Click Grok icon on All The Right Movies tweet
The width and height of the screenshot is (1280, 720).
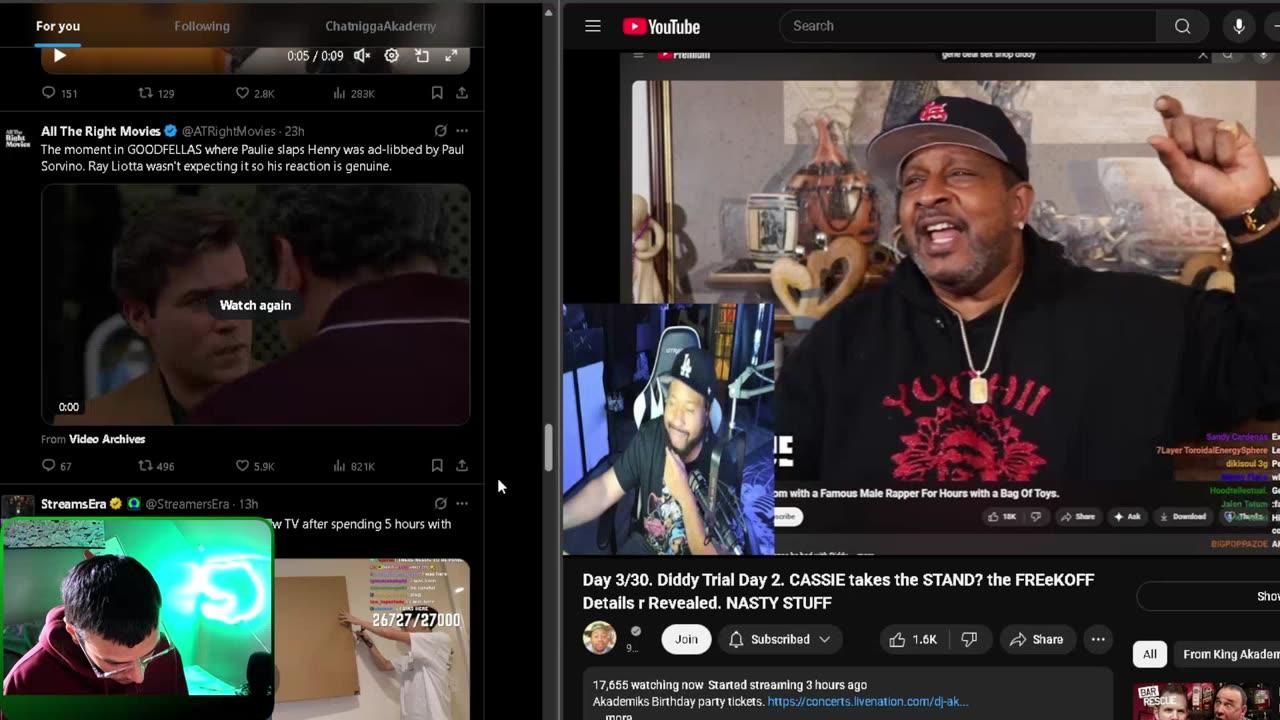[440, 131]
